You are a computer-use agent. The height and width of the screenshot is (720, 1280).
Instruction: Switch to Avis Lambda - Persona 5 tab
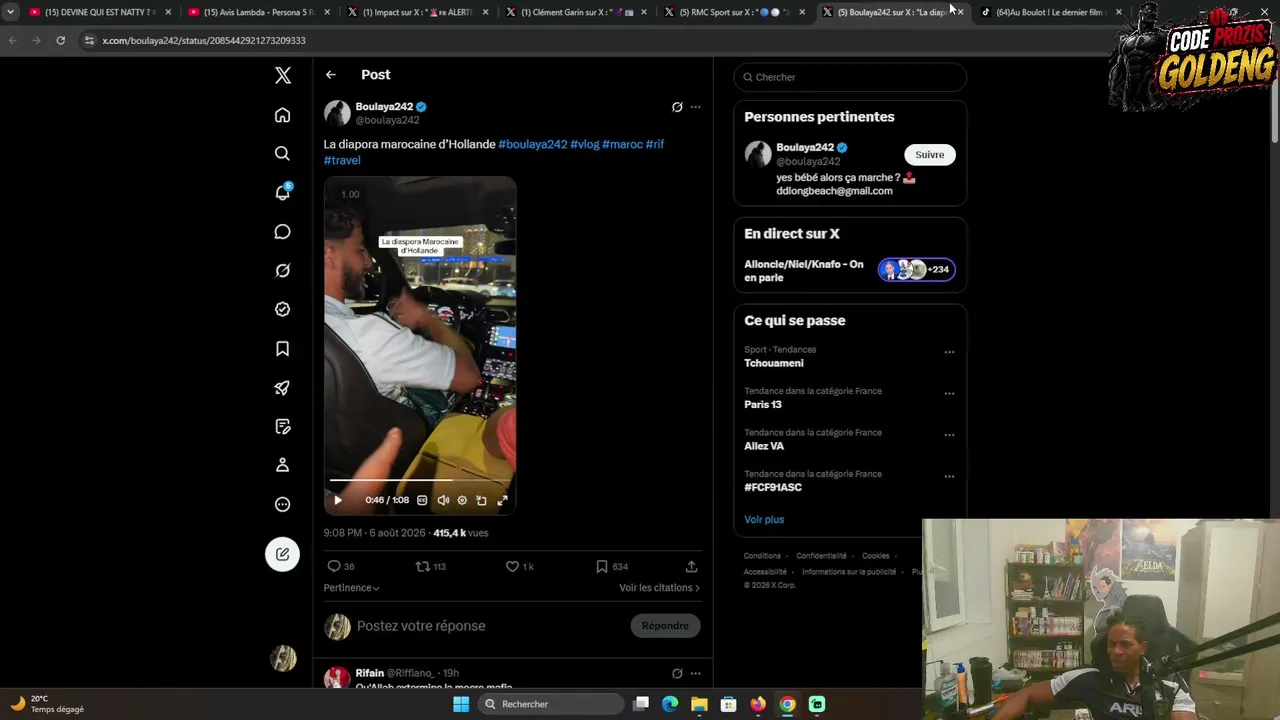[258, 12]
